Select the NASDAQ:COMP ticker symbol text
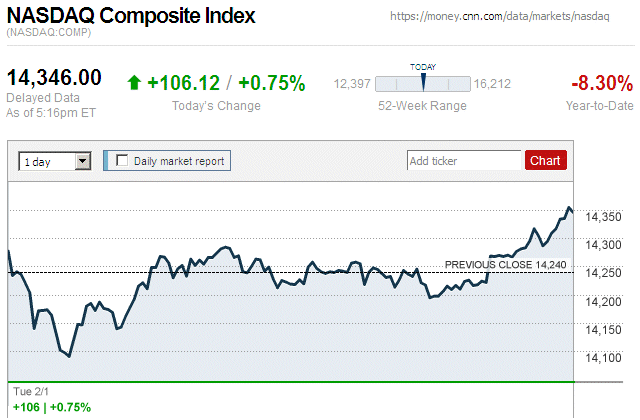Image resolution: width=640 pixels, height=420 pixels. click(x=48, y=33)
